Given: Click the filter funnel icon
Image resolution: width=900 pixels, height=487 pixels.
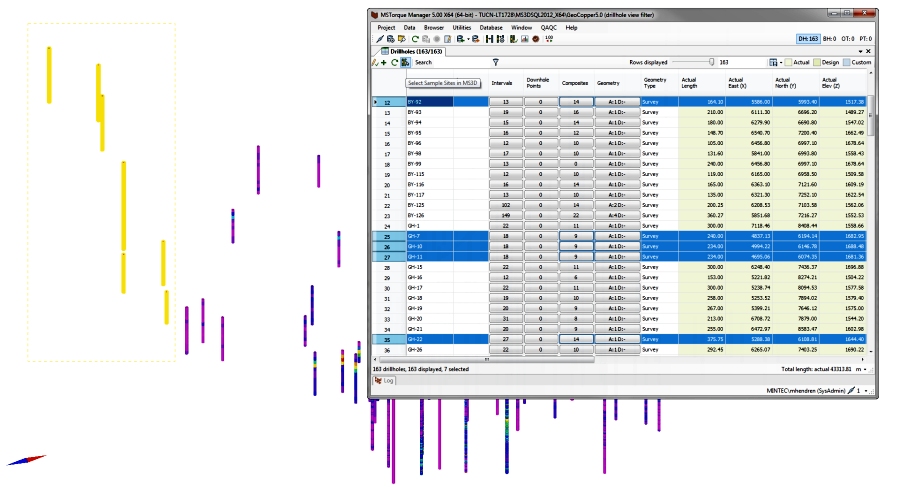Looking at the screenshot, I should click(496, 62).
